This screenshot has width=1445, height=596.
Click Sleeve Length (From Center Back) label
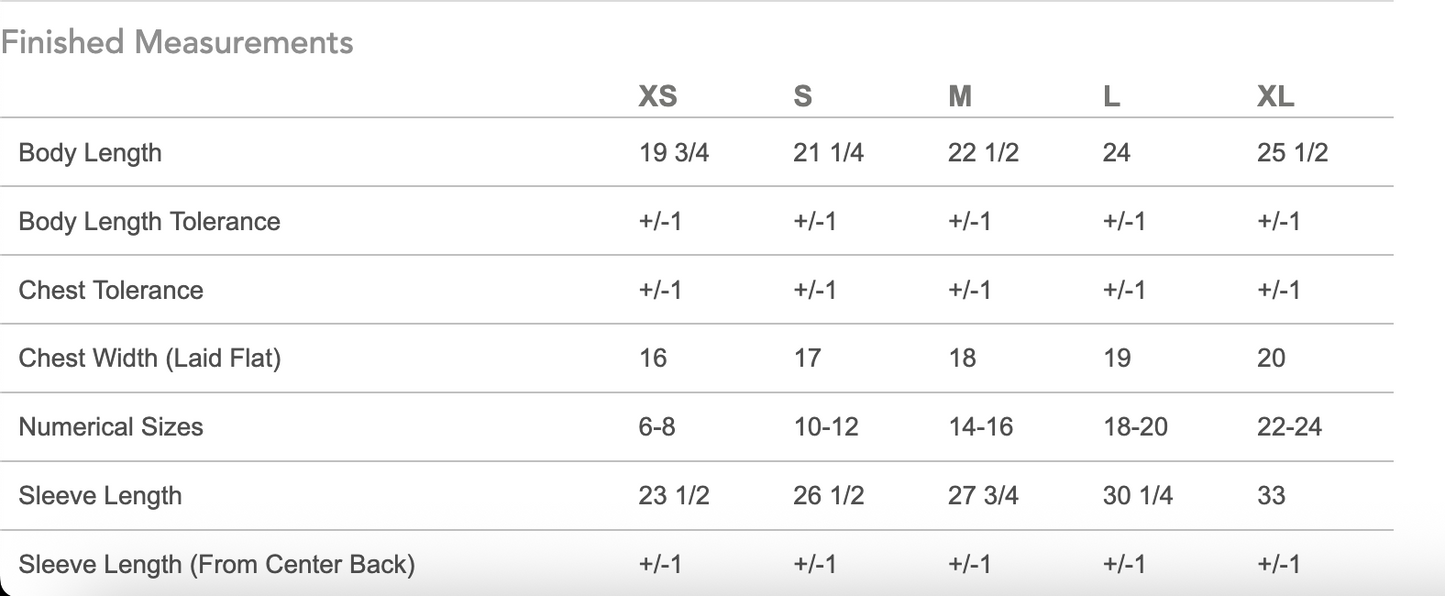tap(216, 564)
